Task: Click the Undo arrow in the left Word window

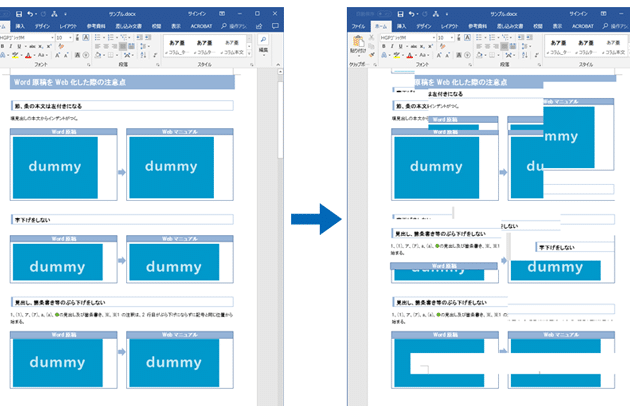Action: coord(31,13)
